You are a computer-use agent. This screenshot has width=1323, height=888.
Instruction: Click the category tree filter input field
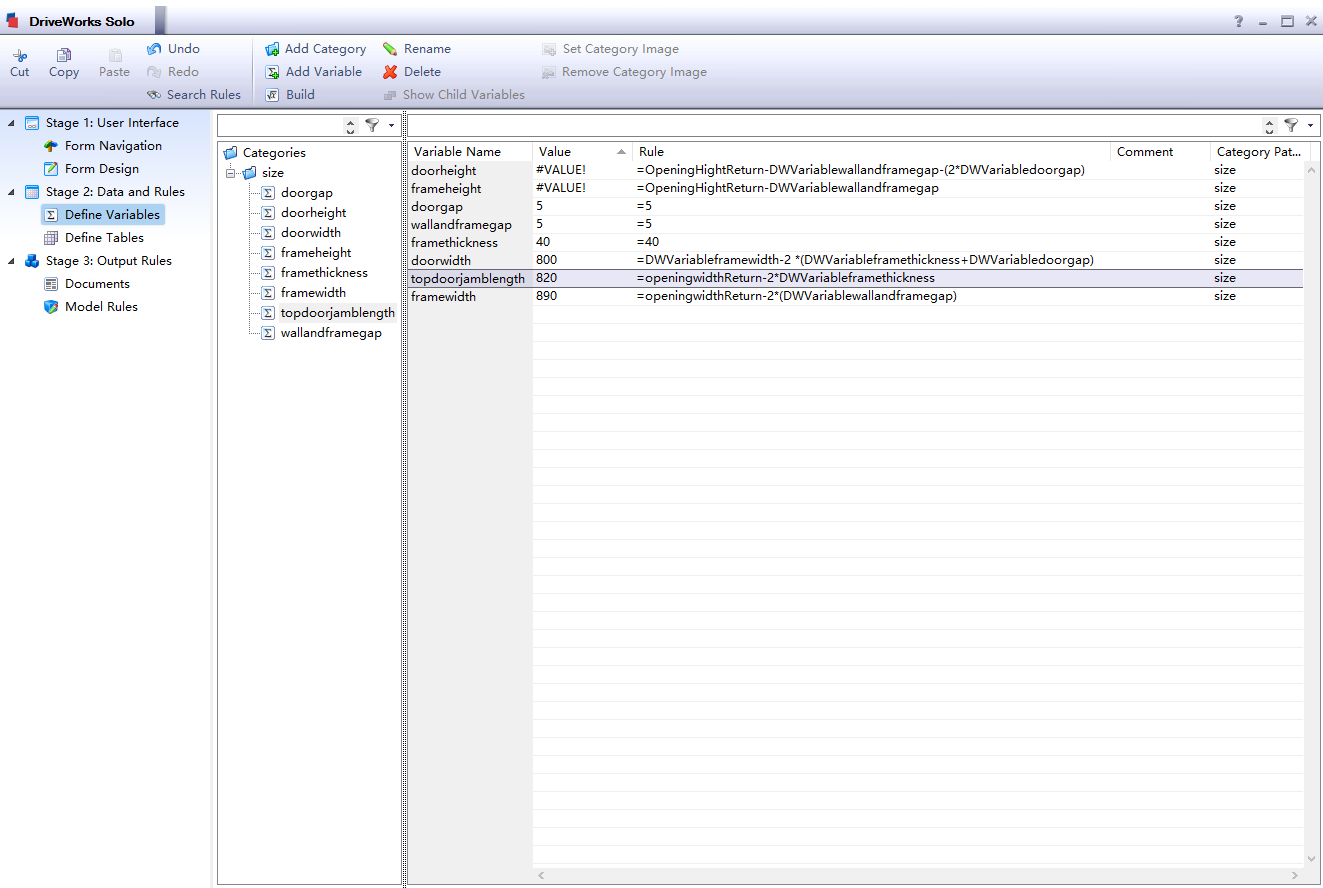(x=279, y=126)
